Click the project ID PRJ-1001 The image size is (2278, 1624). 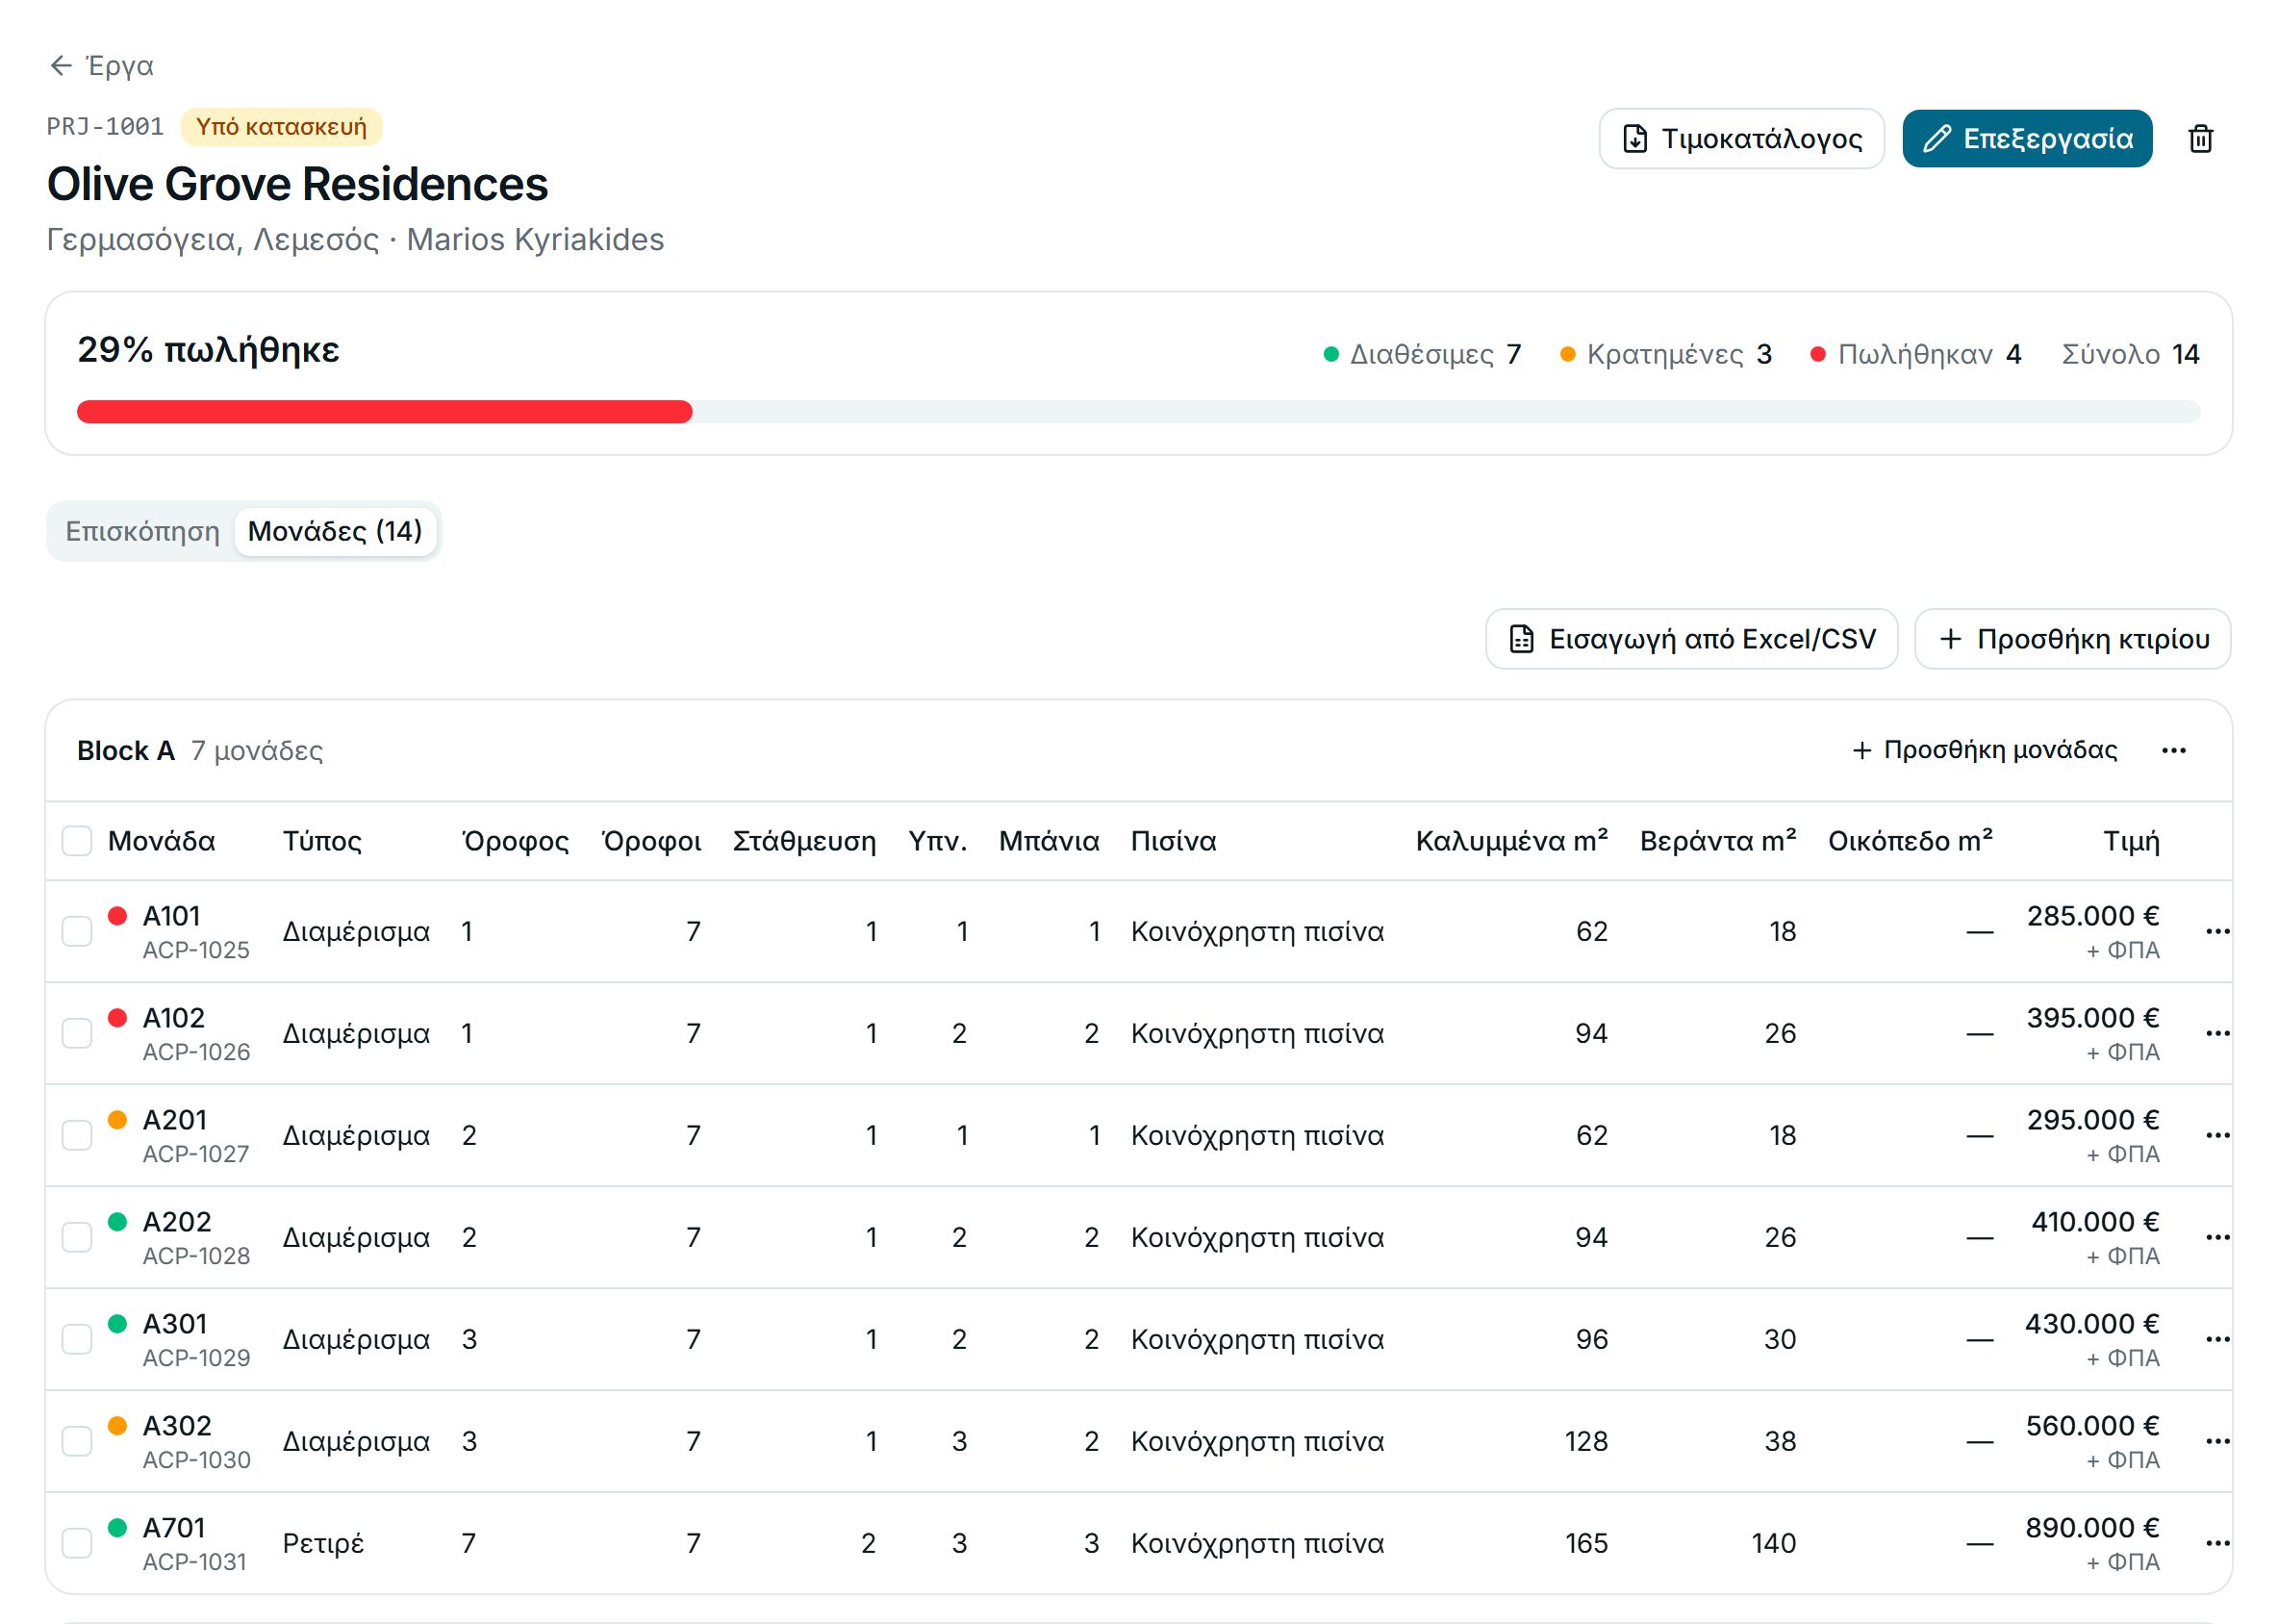(105, 127)
